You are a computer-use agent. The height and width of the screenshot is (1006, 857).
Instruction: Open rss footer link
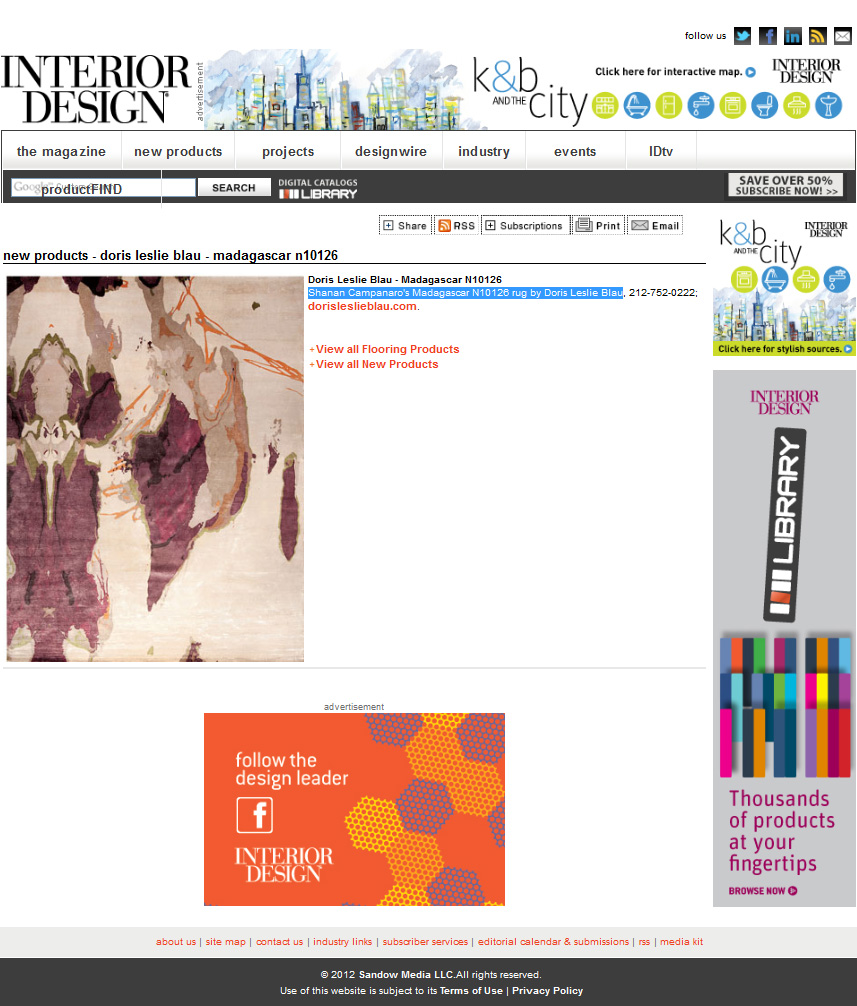pyautogui.click(x=644, y=942)
